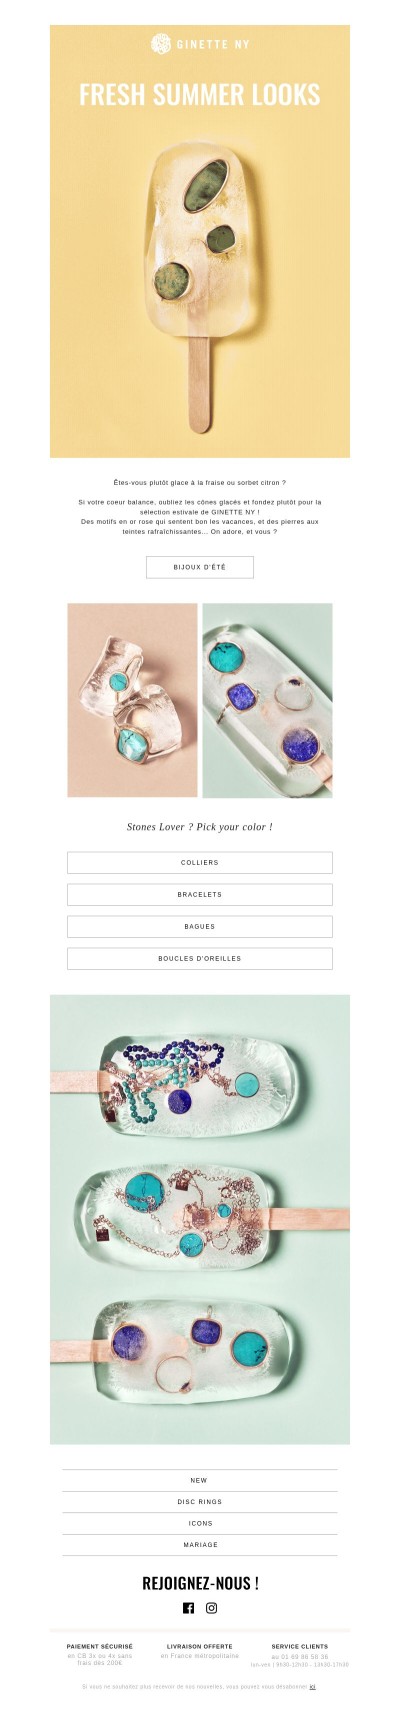Screen dimensions: 400x1714
Task: Click the Fresh Summer Looks headline
Action: [200, 95]
